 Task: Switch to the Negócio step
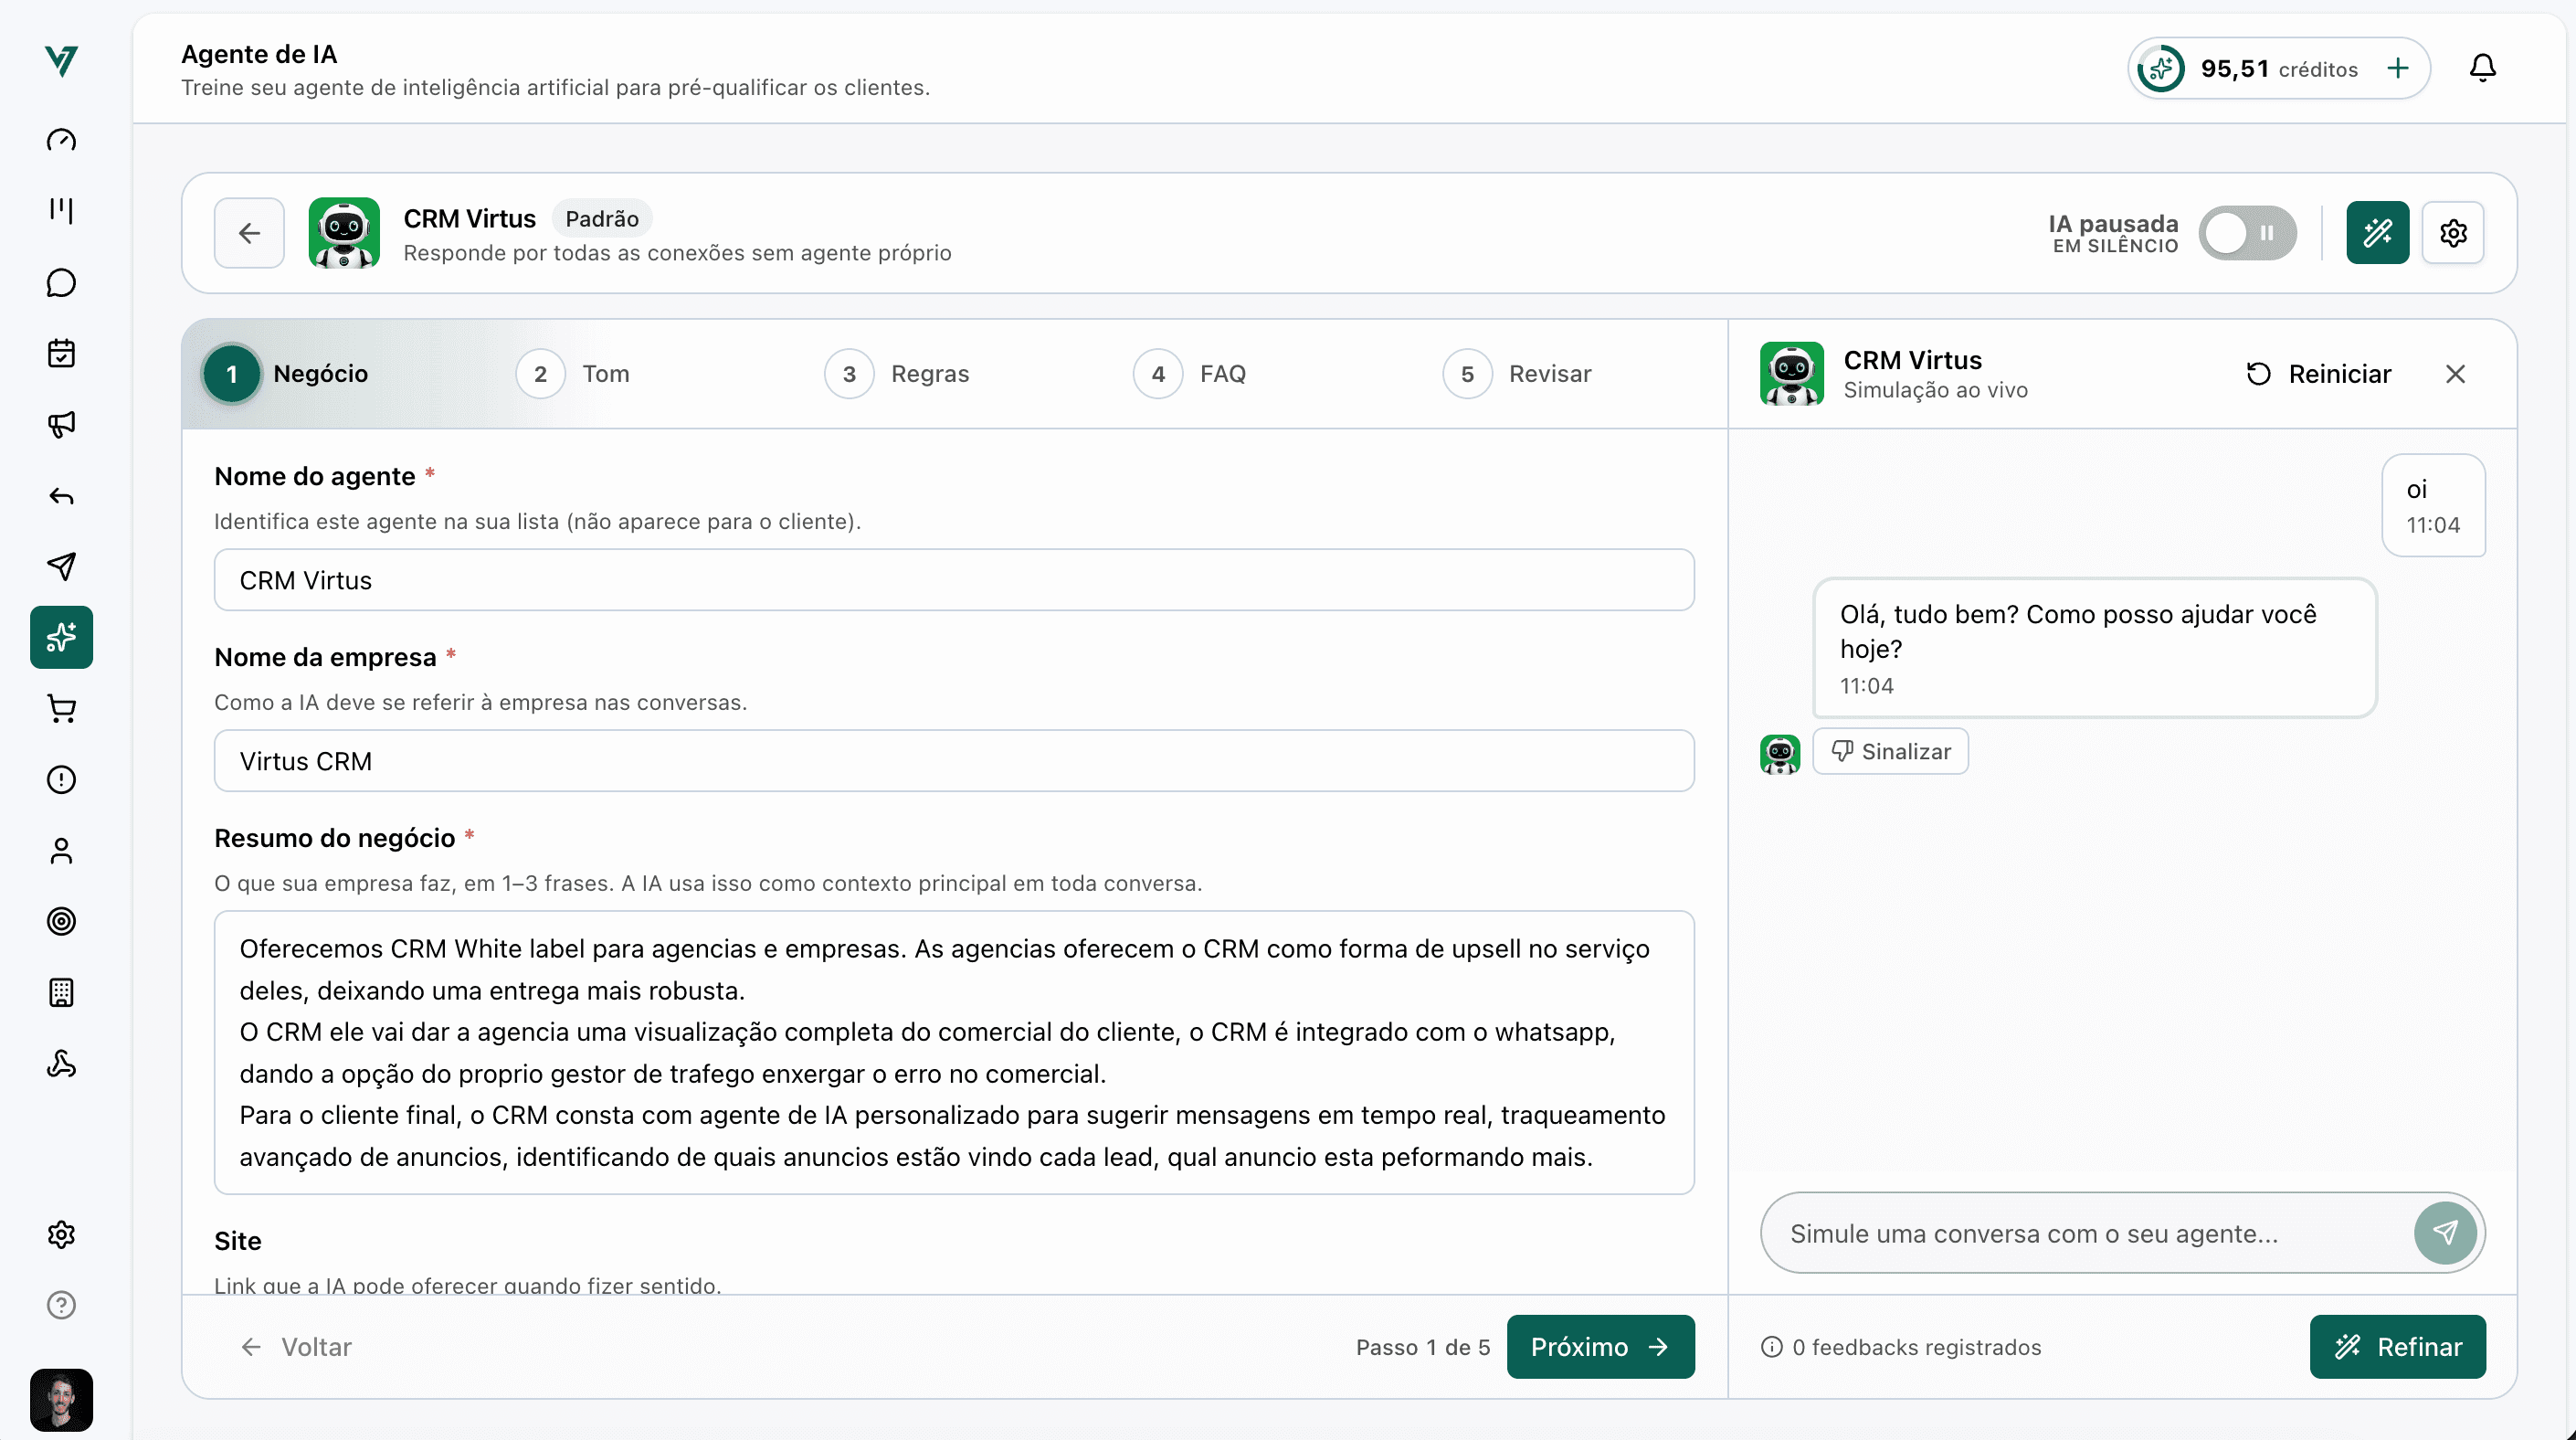click(x=287, y=374)
